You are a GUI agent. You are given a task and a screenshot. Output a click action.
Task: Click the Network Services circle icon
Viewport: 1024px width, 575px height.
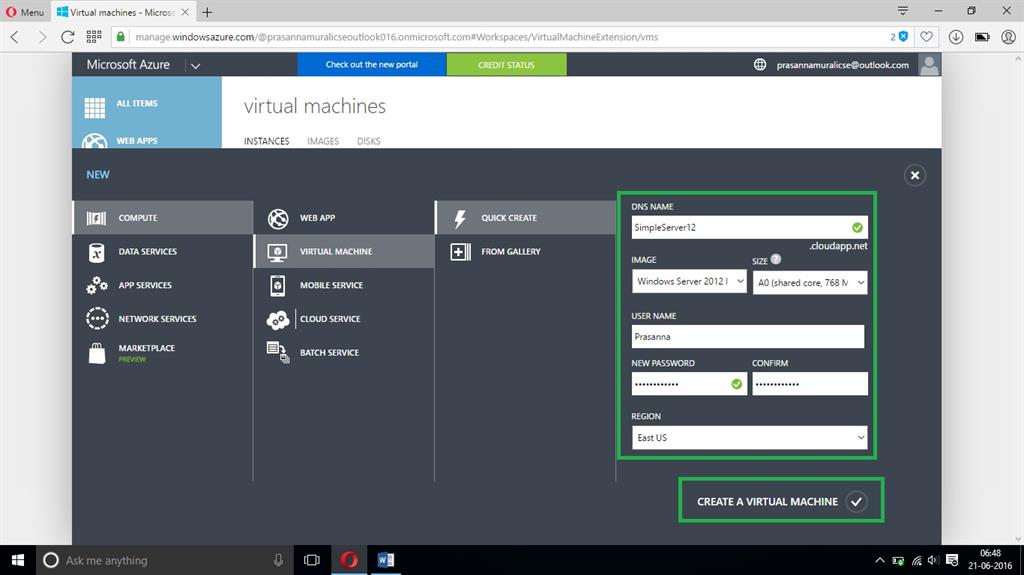click(x=97, y=319)
